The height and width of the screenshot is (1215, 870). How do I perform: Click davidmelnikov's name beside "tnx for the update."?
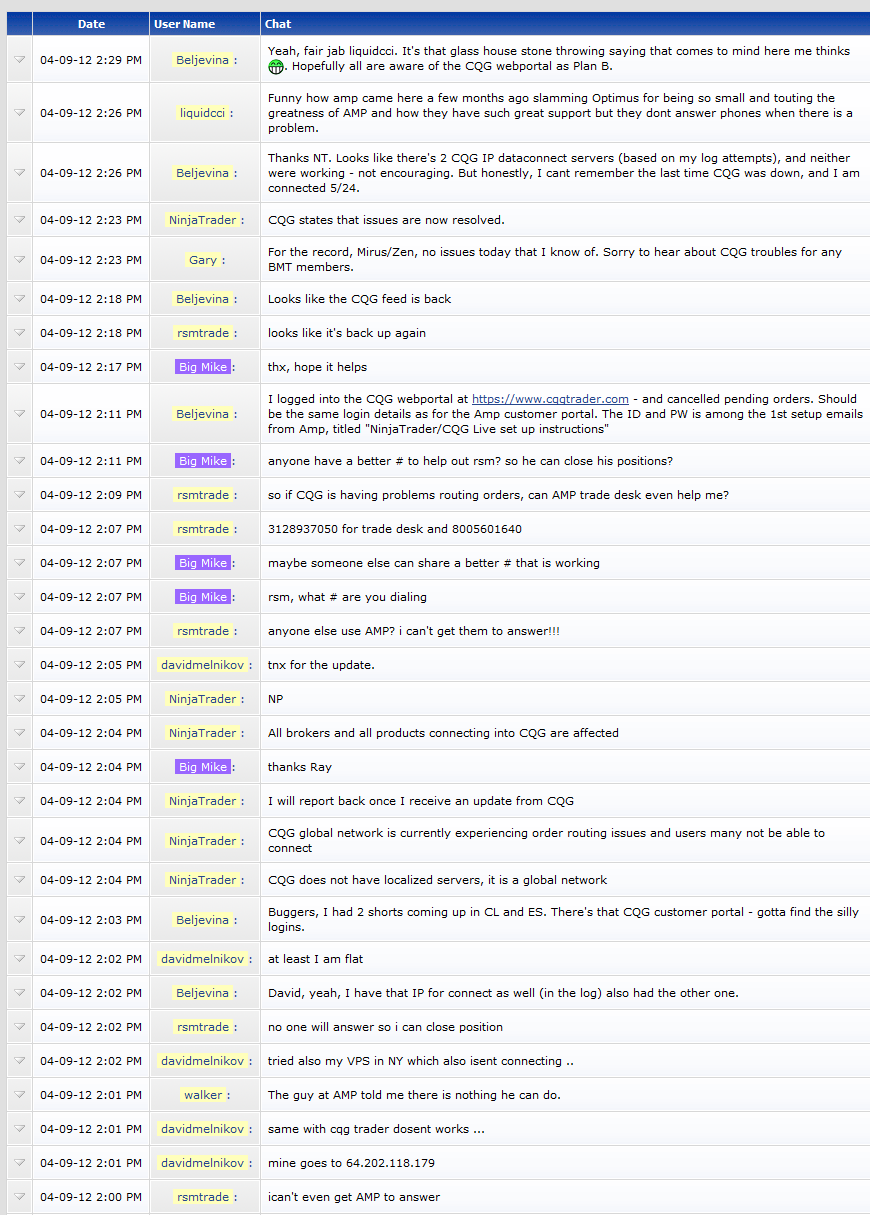[203, 665]
